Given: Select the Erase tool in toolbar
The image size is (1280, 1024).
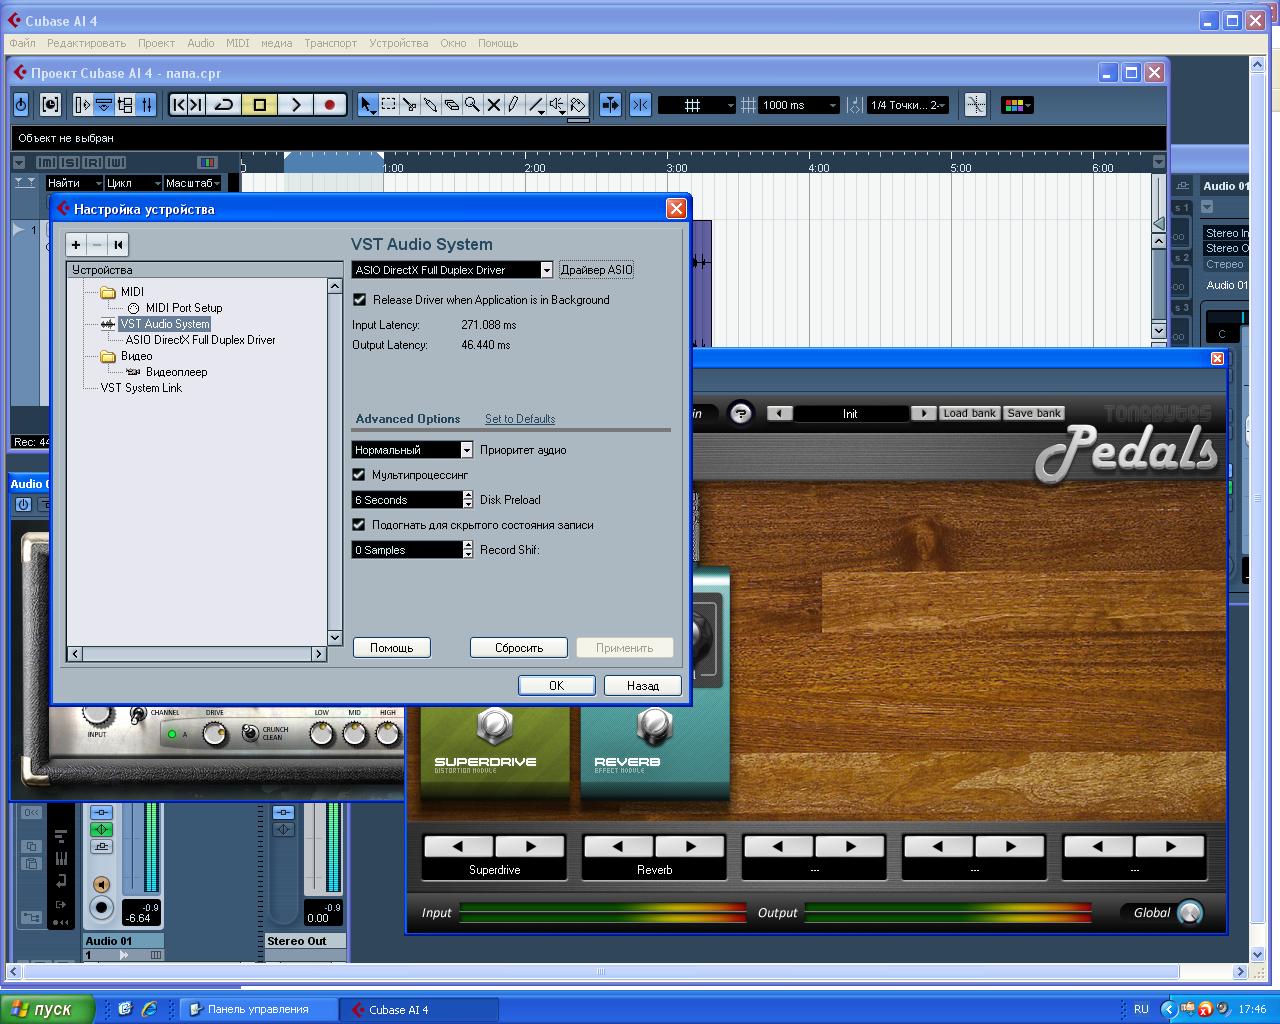Looking at the screenshot, I should pyautogui.click(x=451, y=105).
